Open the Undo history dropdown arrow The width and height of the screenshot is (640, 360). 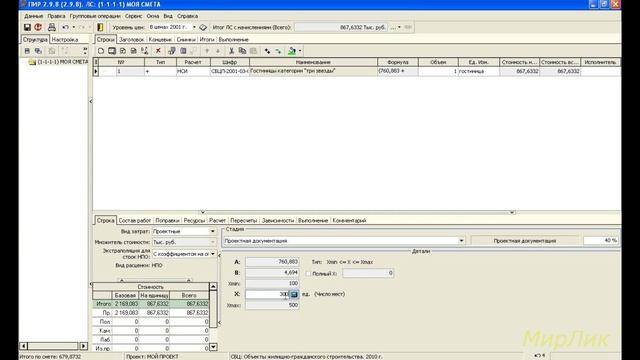73,27
